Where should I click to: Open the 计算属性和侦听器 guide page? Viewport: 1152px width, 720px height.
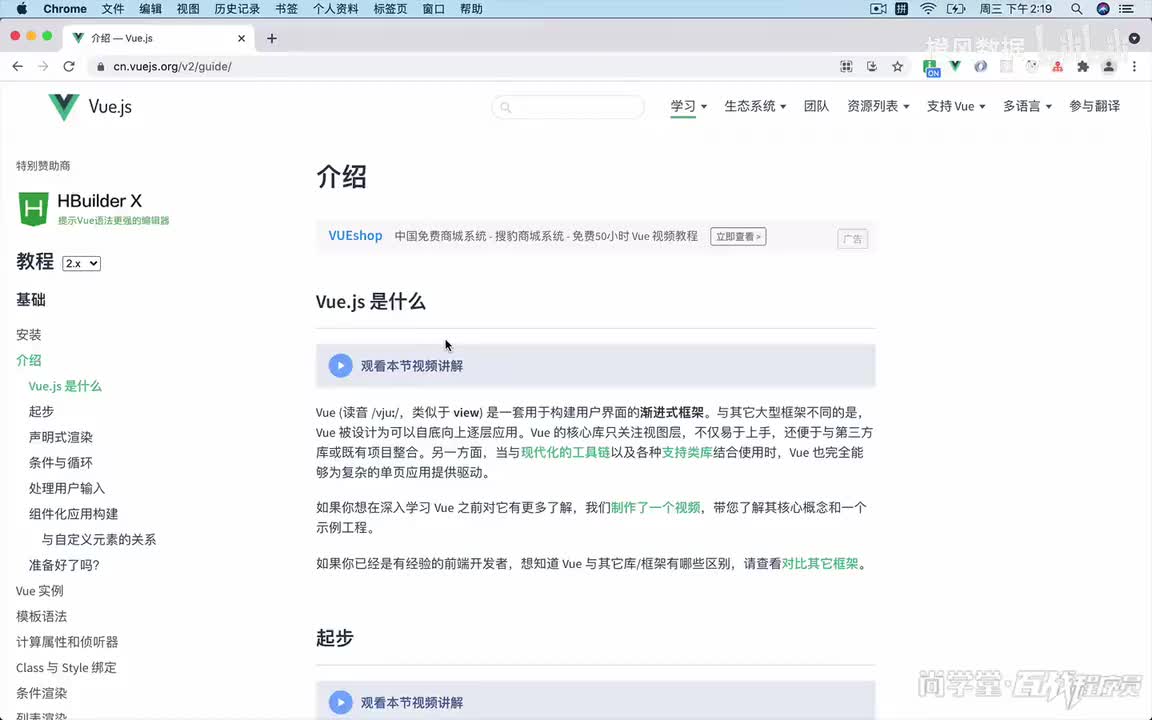67,642
